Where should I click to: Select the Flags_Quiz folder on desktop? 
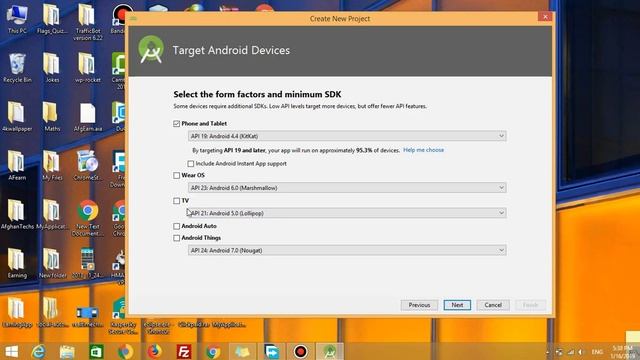(x=52, y=20)
